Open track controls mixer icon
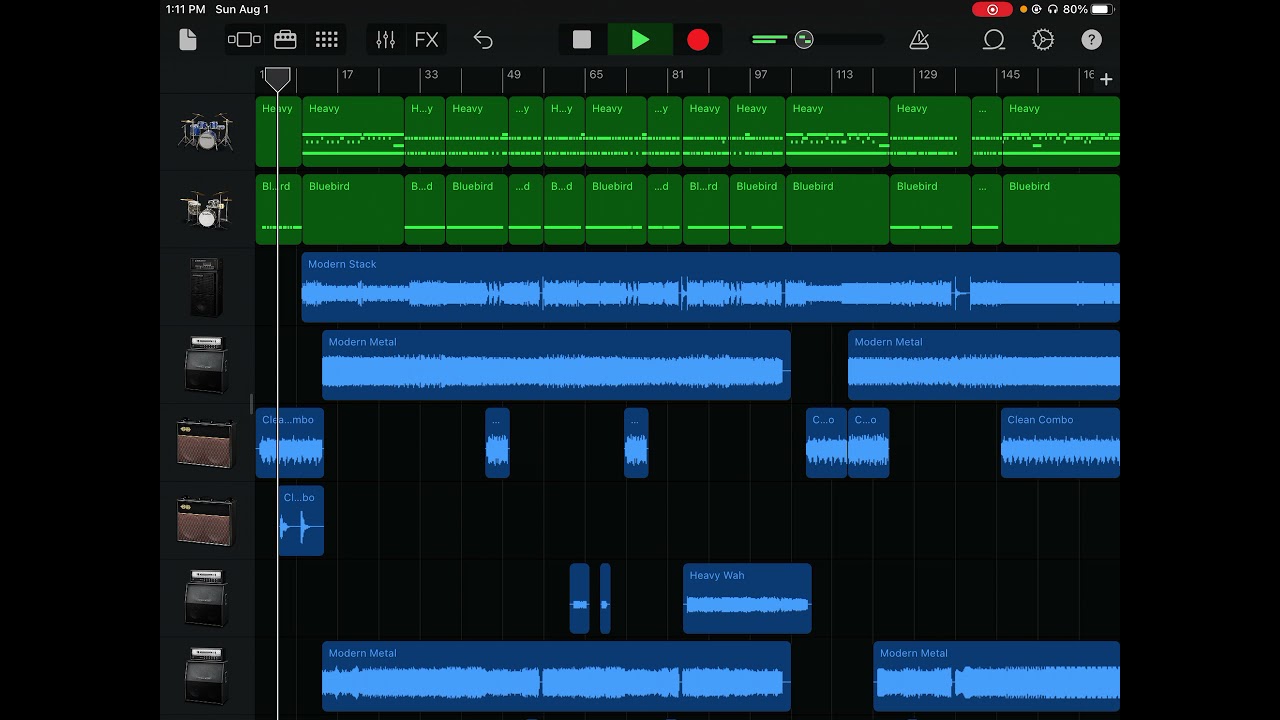 tap(386, 40)
